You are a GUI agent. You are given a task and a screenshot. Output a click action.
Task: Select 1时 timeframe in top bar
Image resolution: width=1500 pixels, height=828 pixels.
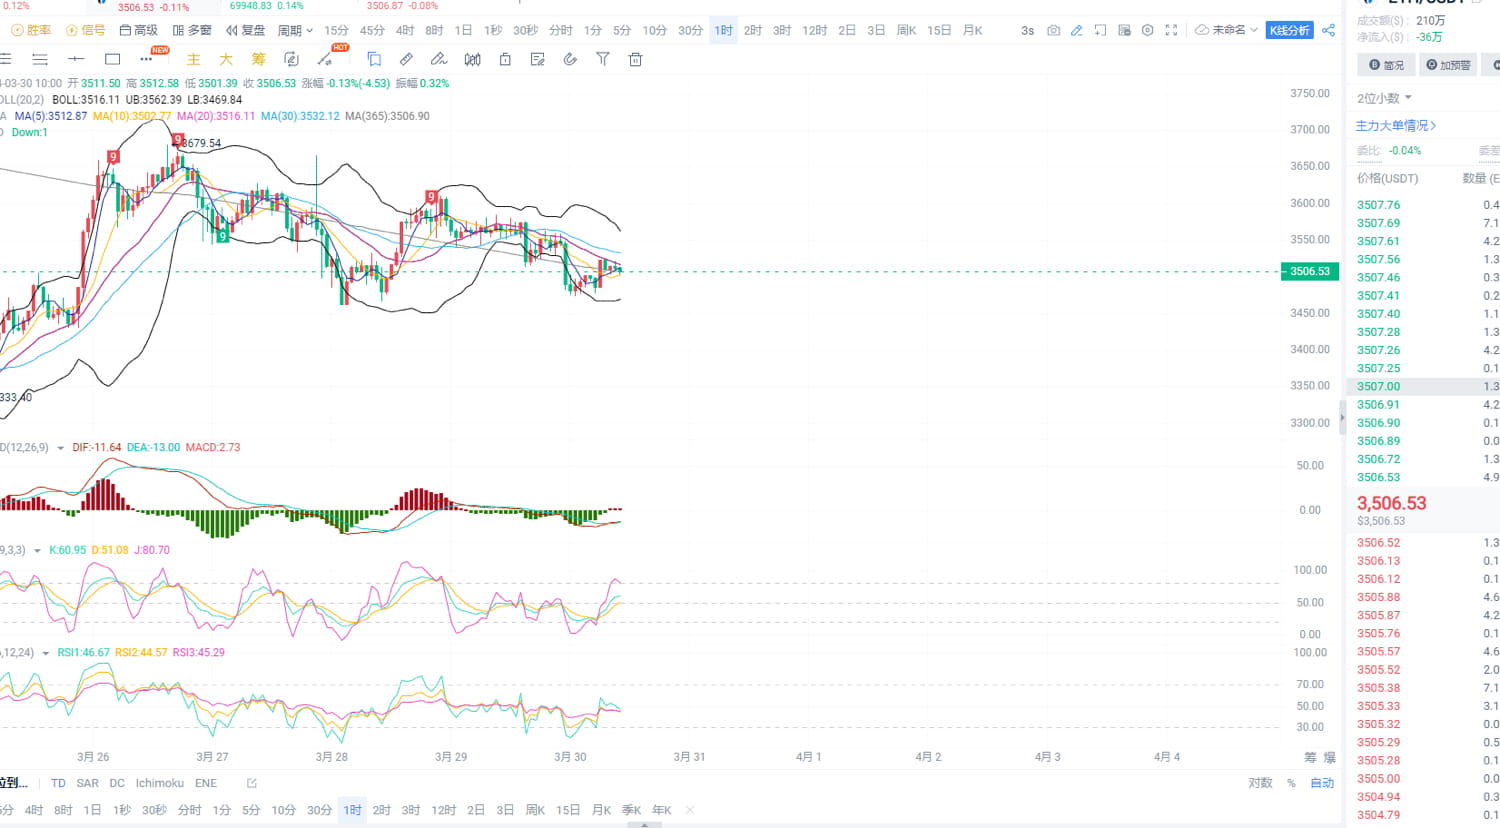click(724, 30)
